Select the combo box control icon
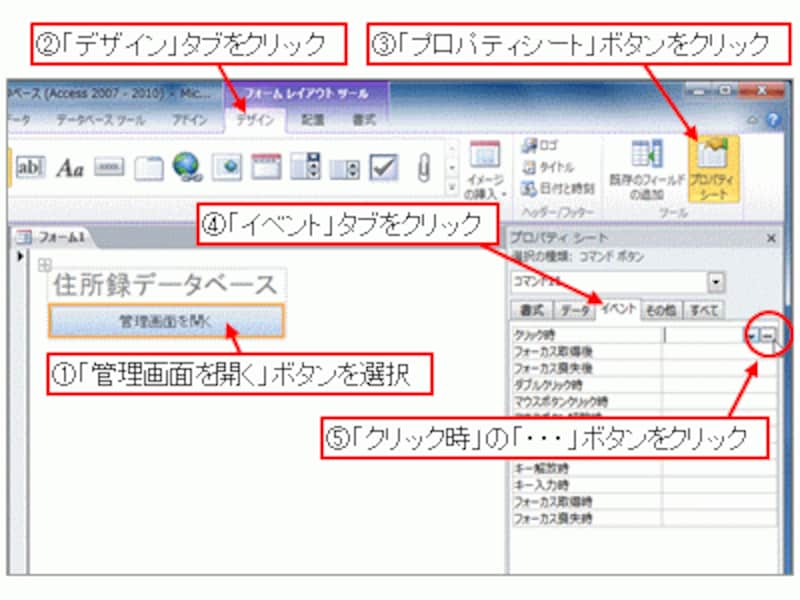 tap(344, 168)
